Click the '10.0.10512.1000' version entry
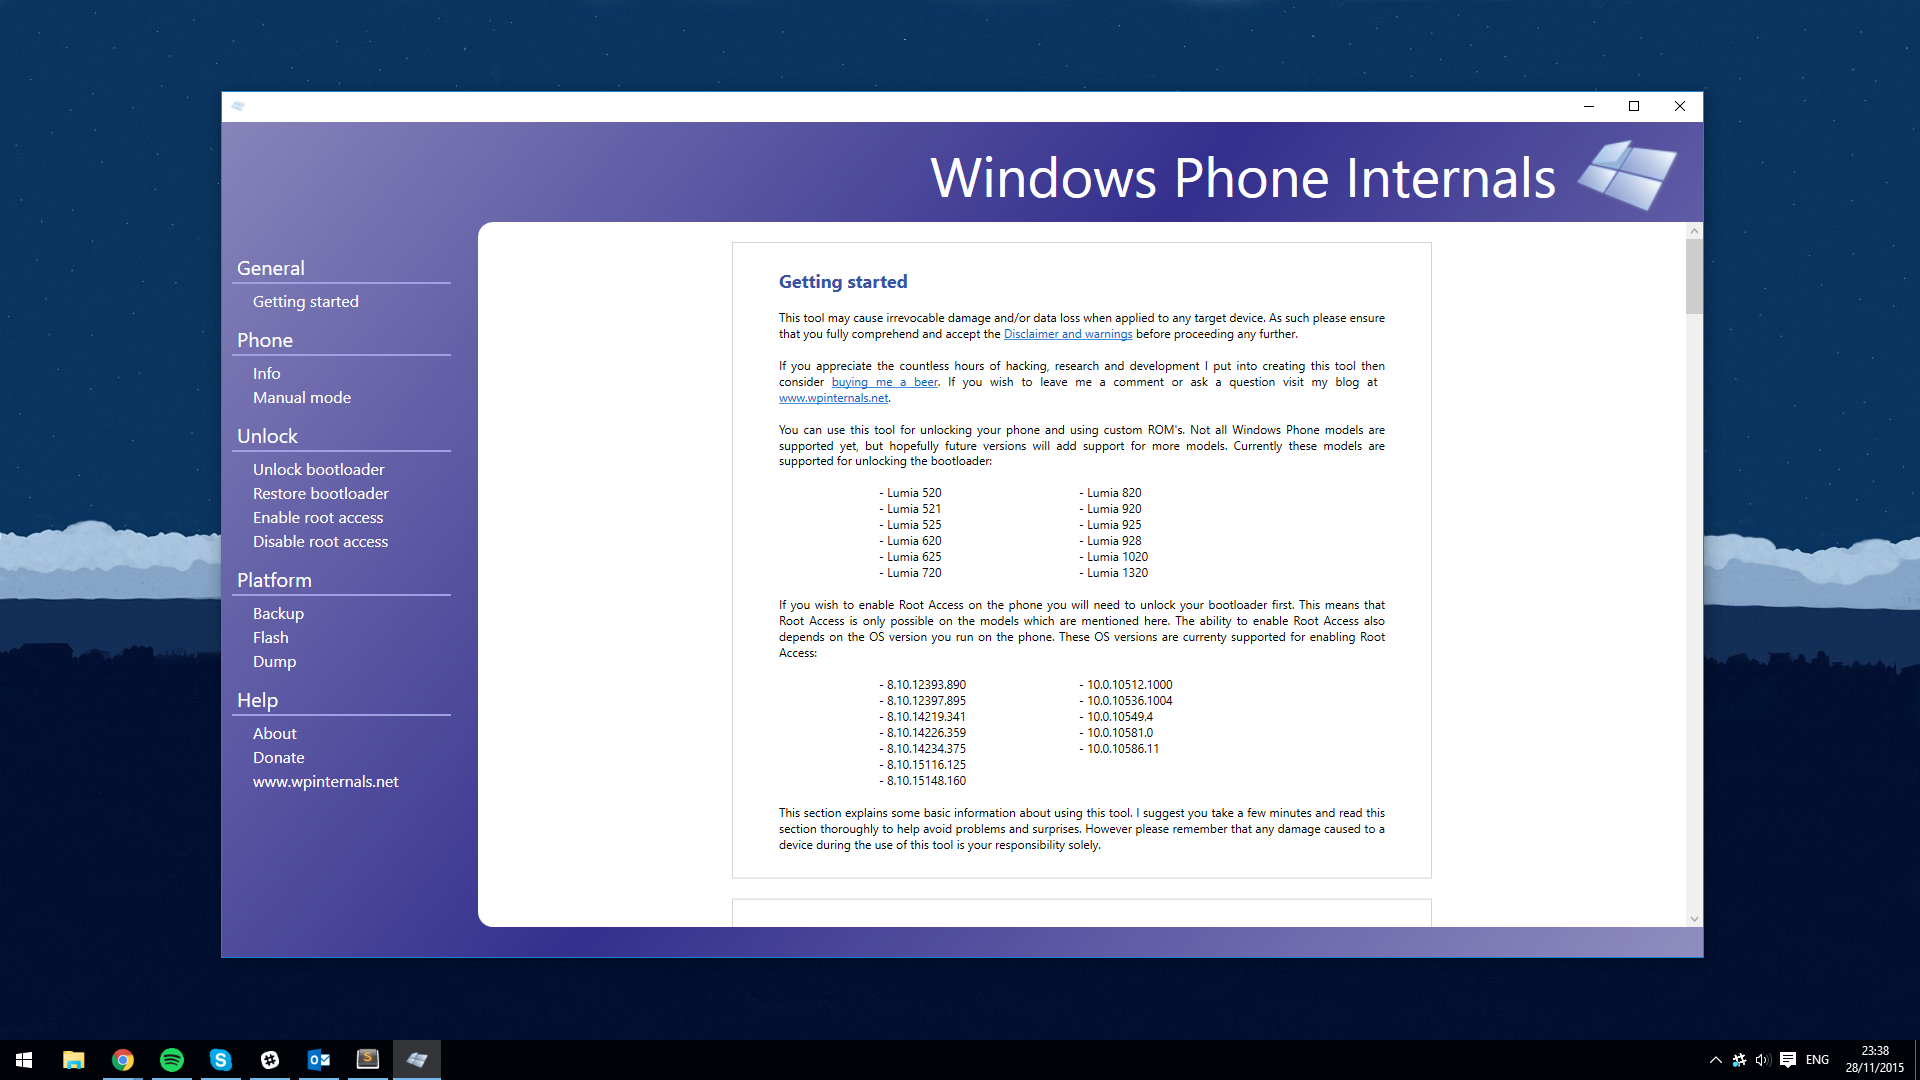Viewport: 1920px width, 1080px height. pos(1126,685)
